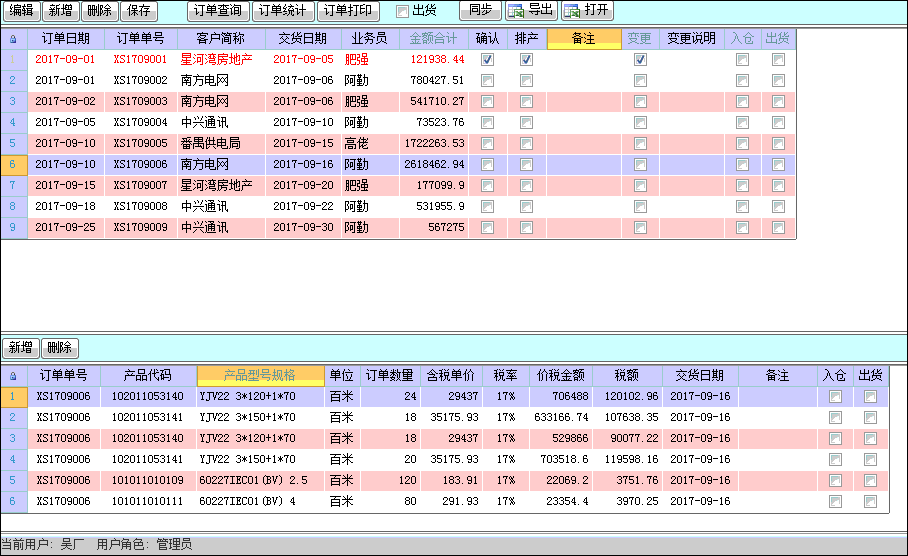Enable 入仓 checkbox for first detail row

[x=835, y=397]
